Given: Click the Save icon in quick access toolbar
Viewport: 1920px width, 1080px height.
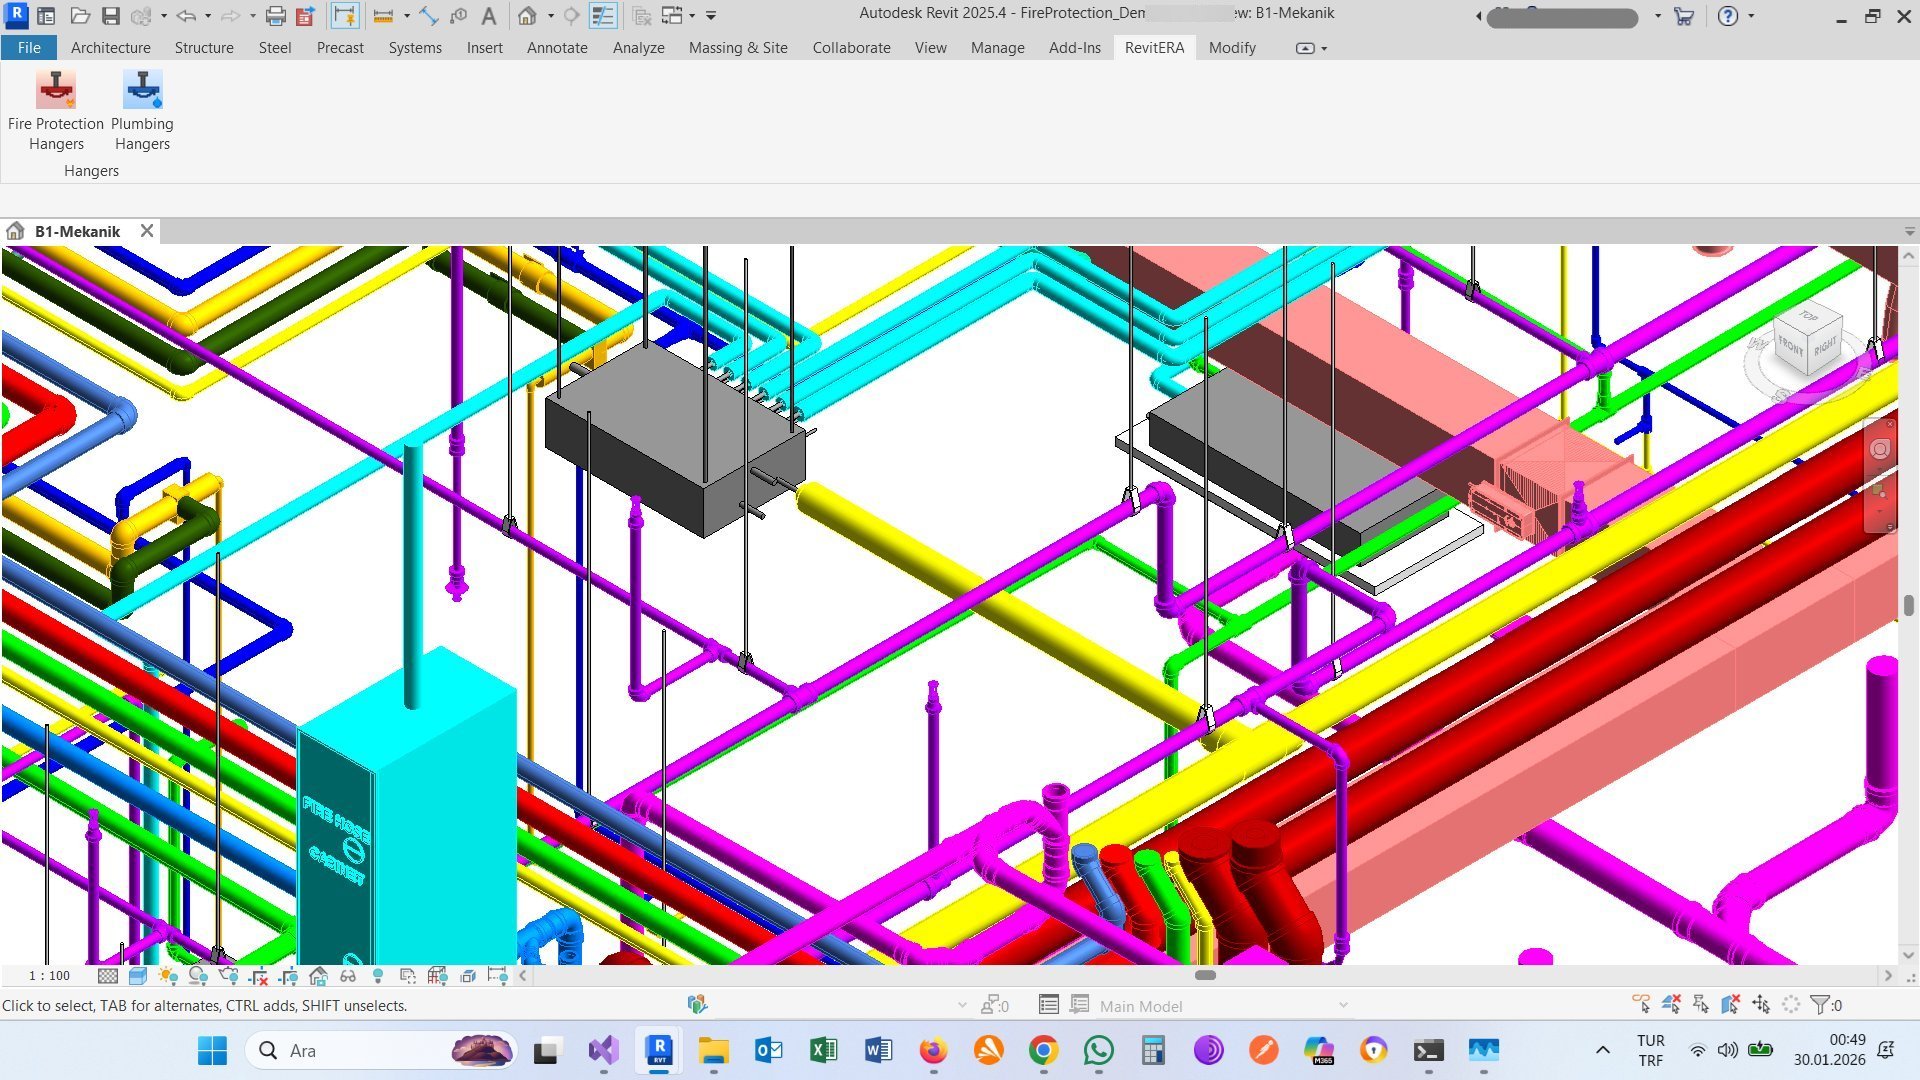Looking at the screenshot, I should pos(111,16).
